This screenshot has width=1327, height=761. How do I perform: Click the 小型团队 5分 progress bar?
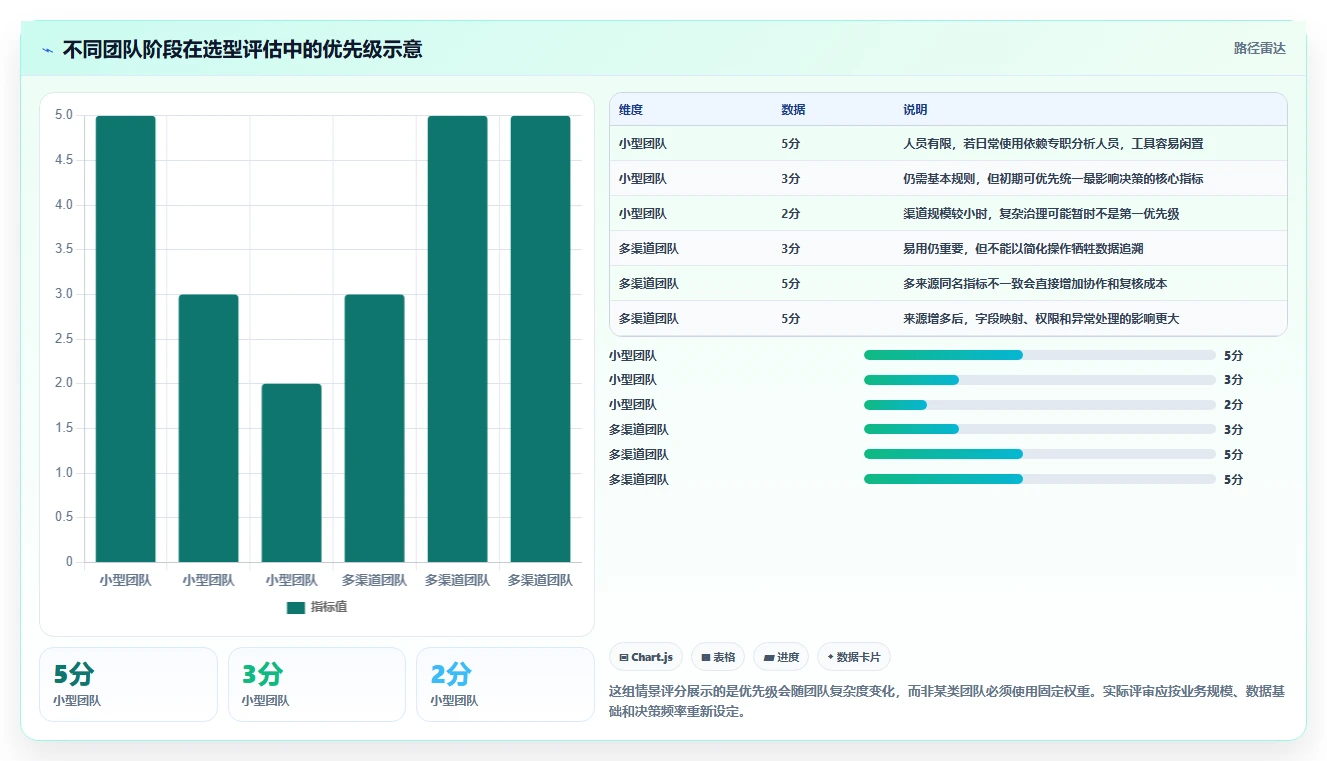click(1039, 355)
